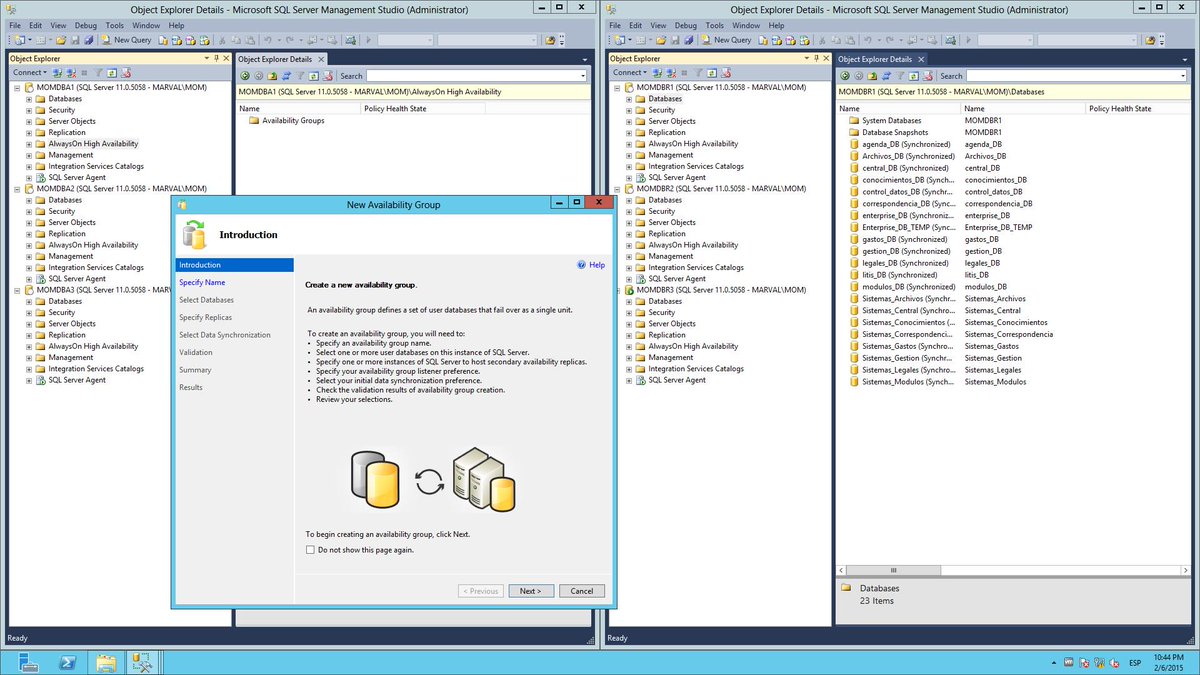Open Tools menu in left SSMS window
The width and height of the screenshot is (1200, 675).
click(x=115, y=25)
